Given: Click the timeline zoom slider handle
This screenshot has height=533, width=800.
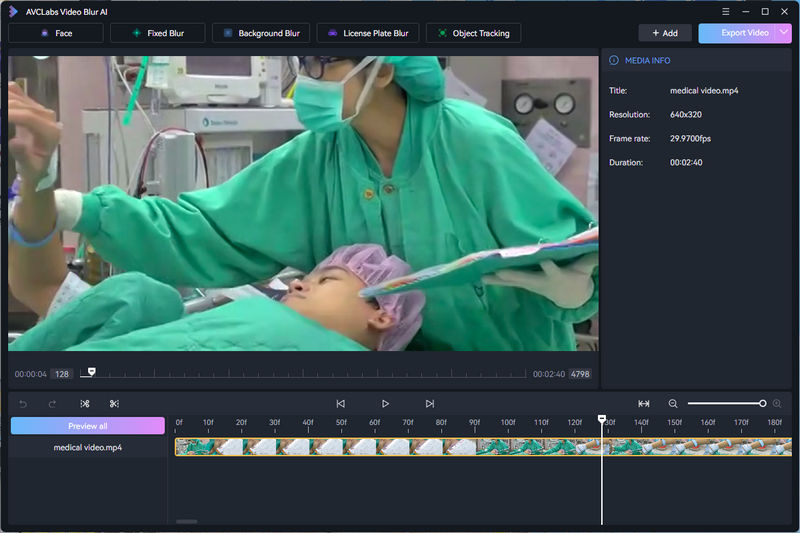Looking at the screenshot, I should (763, 404).
